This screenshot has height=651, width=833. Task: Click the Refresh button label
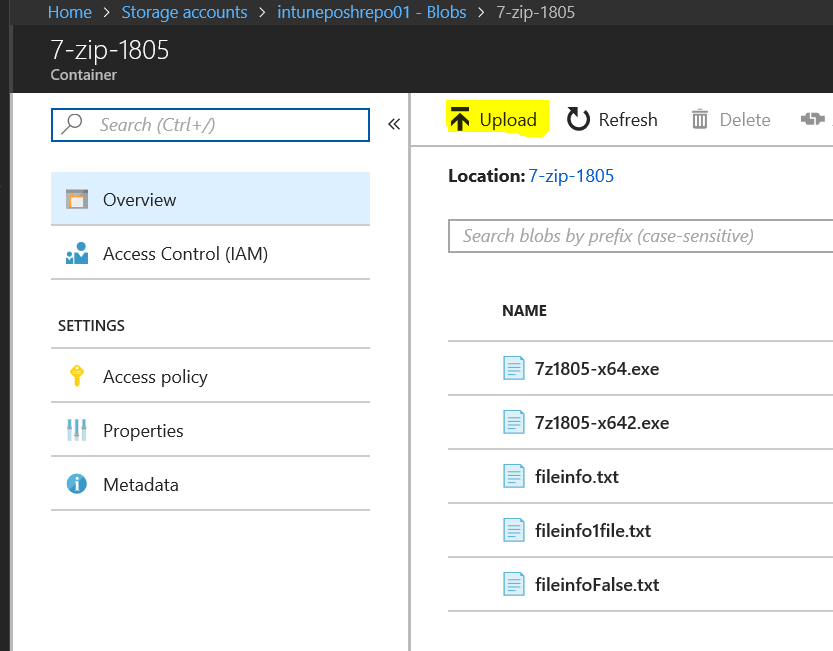click(x=628, y=120)
